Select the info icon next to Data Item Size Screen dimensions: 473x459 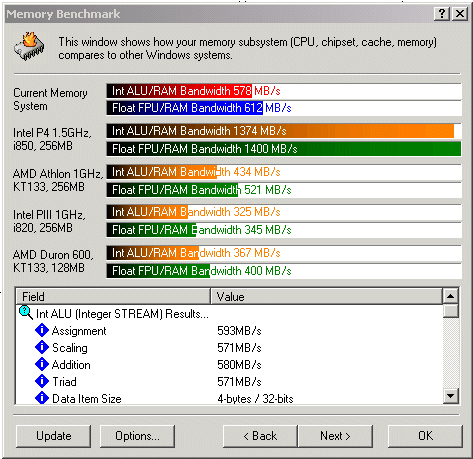(x=42, y=398)
